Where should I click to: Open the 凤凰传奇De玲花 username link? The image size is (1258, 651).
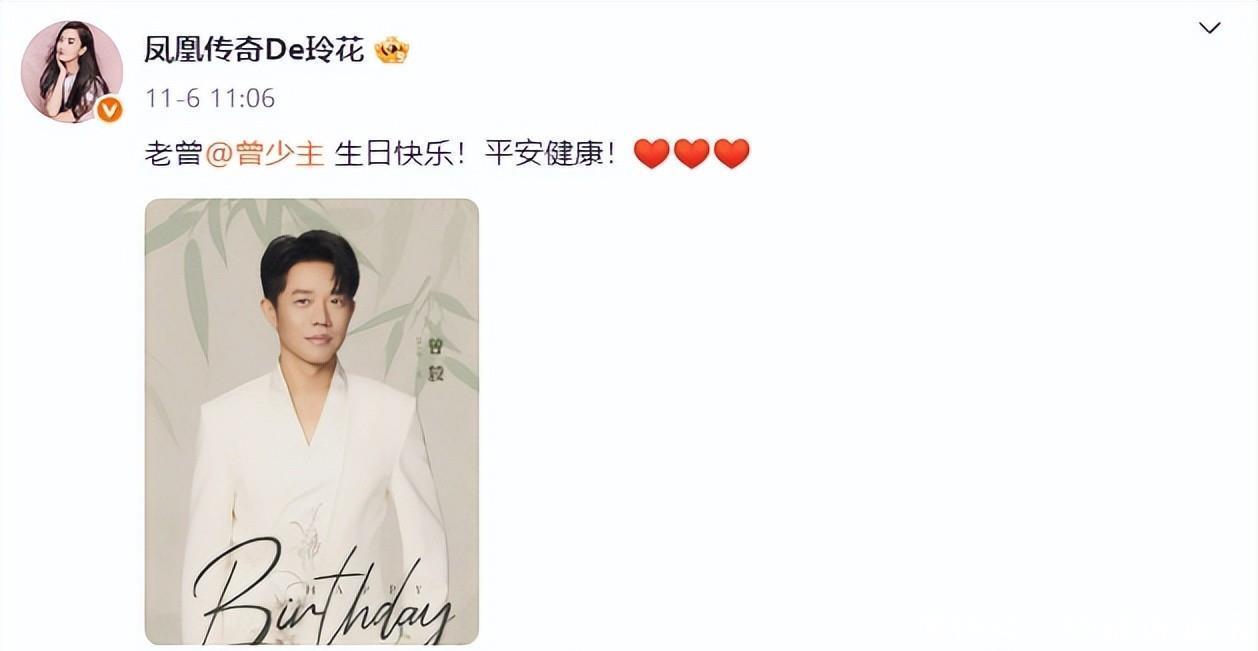click(x=254, y=51)
